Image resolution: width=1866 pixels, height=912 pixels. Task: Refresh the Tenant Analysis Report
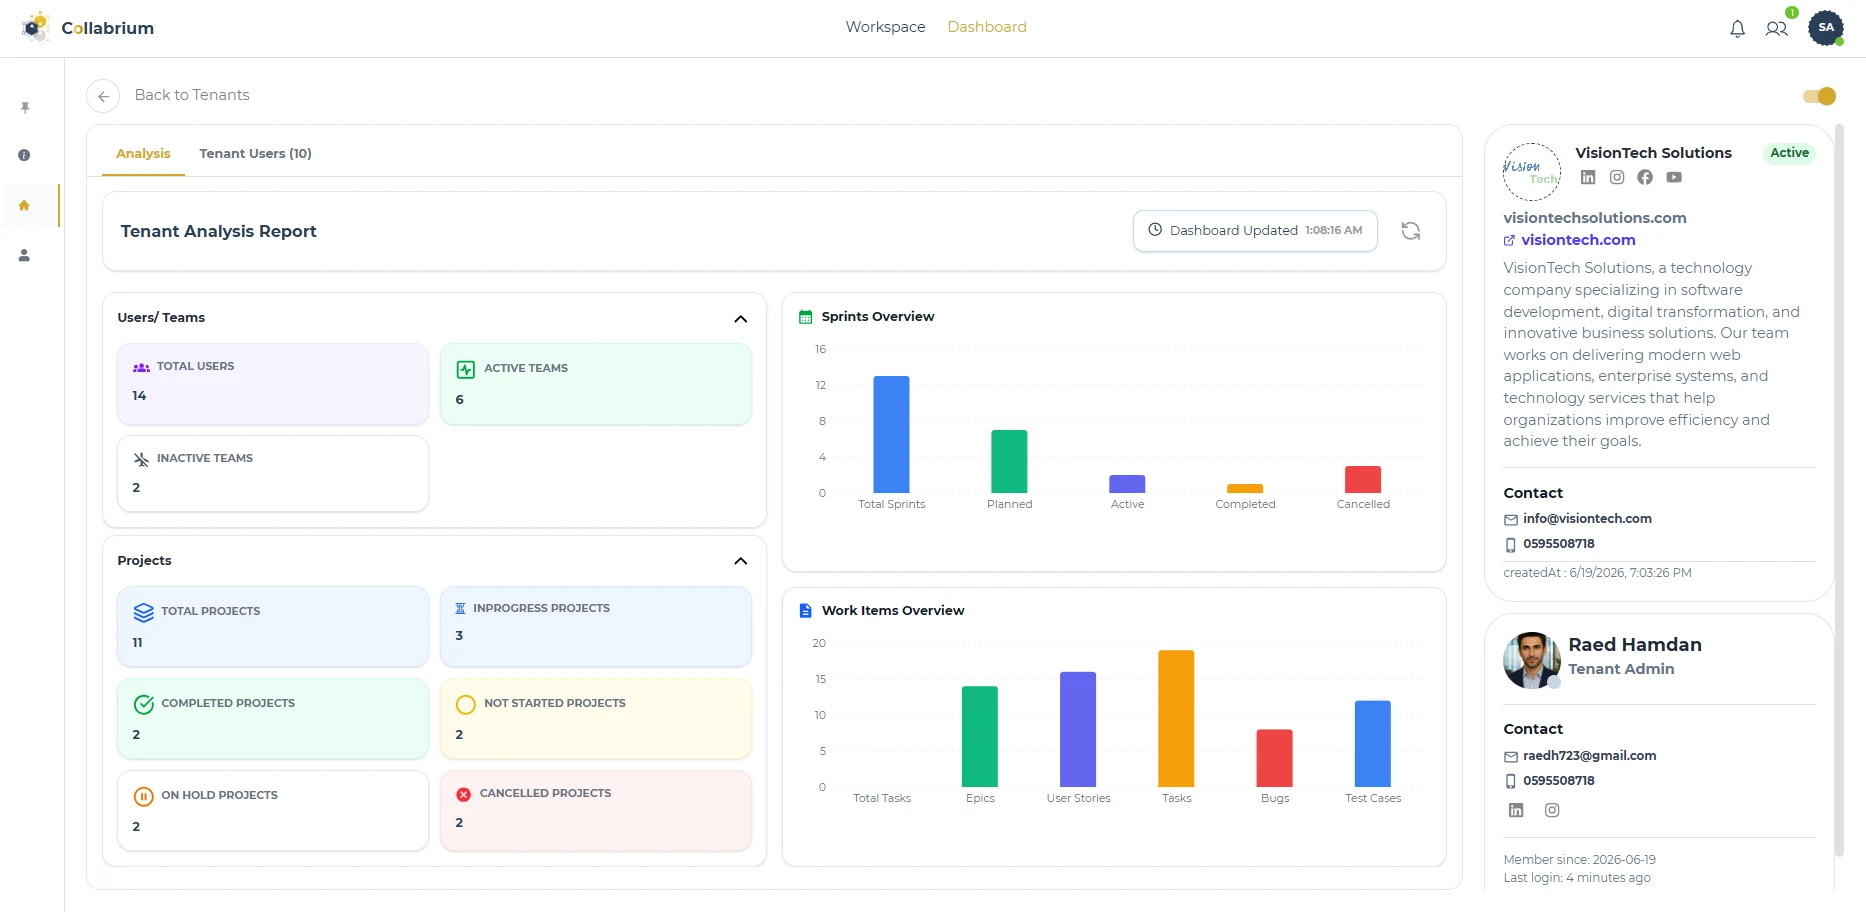coord(1410,231)
